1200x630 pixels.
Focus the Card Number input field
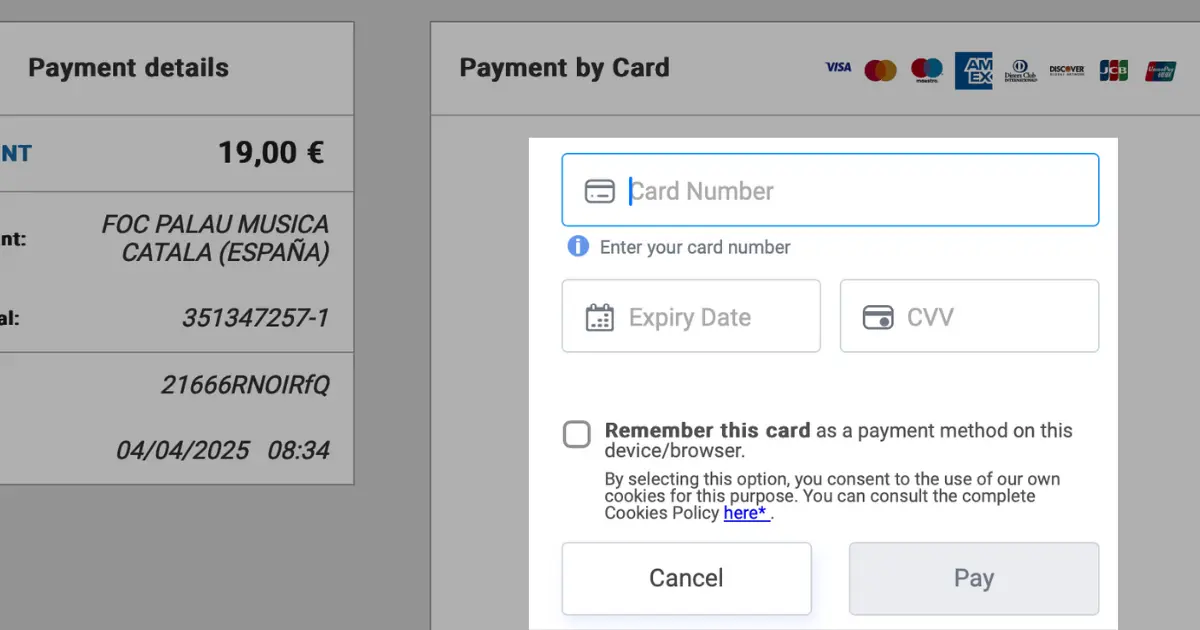pyautogui.click(x=830, y=190)
